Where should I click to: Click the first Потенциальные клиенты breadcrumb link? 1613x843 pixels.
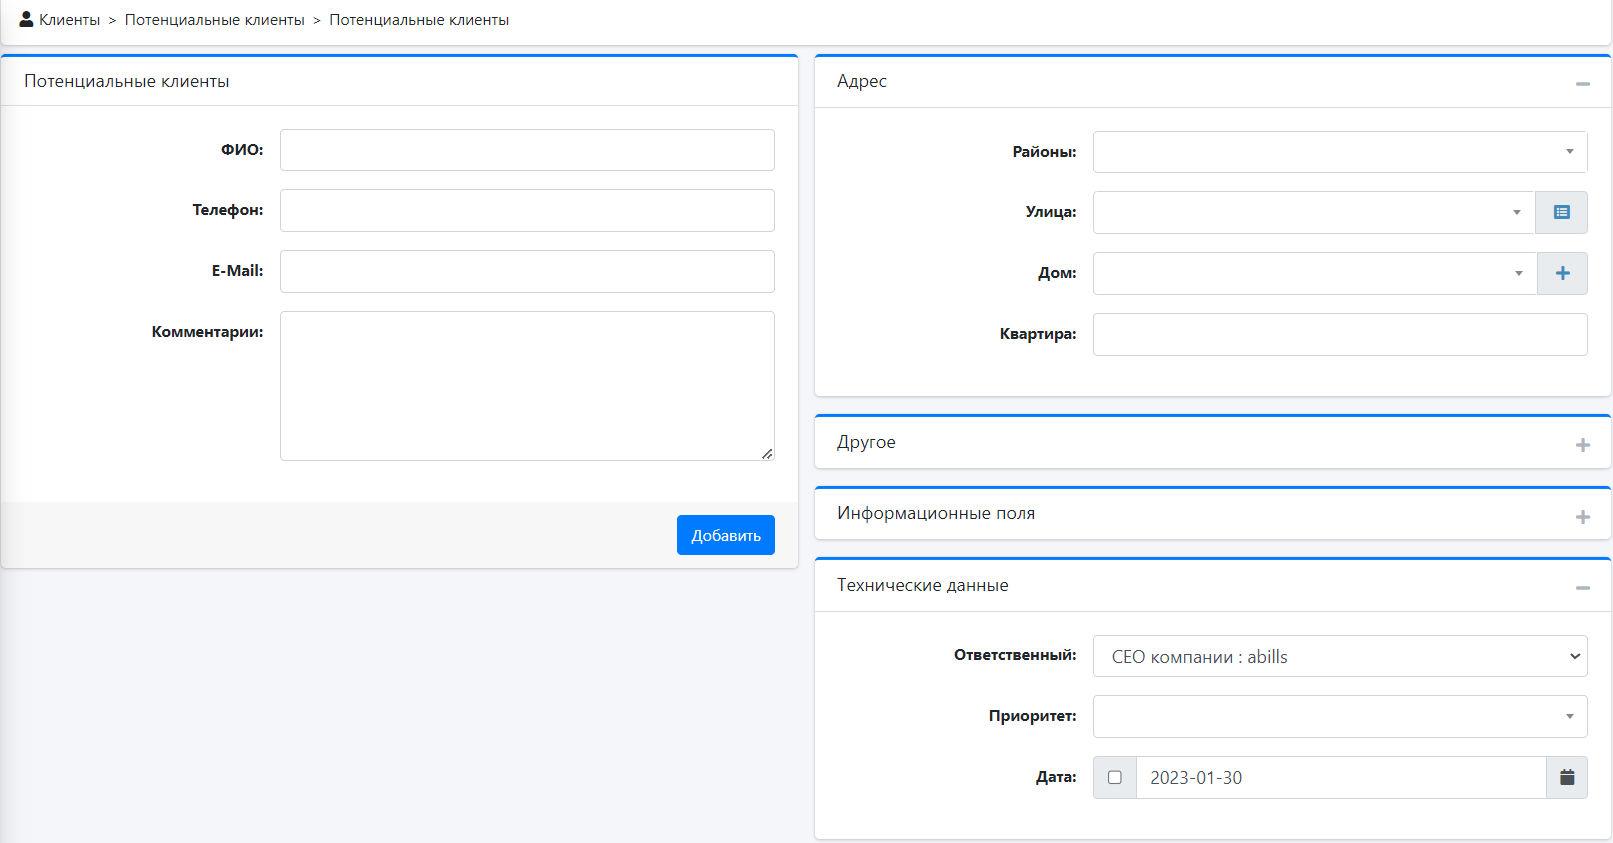[214, 20]
